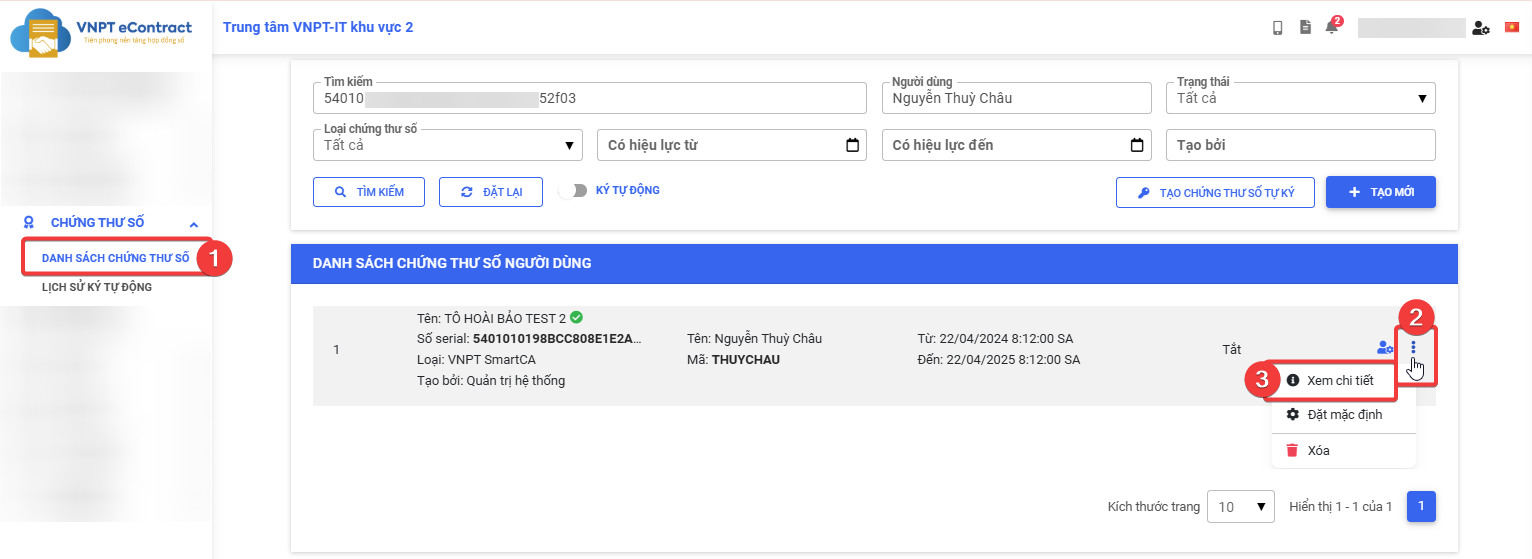
Task: Open calendar picker for Có hiệu lực từ
Action: [x=852, y=145]
